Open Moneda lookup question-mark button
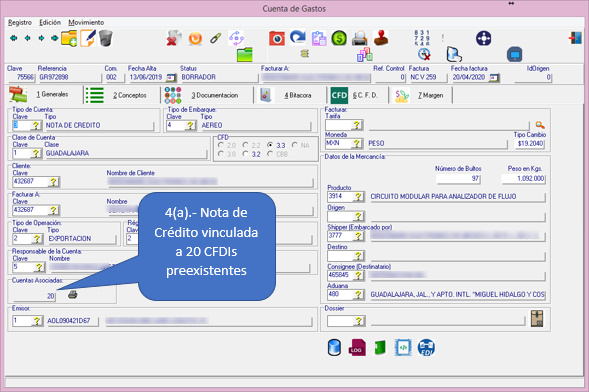 (357, 143)
